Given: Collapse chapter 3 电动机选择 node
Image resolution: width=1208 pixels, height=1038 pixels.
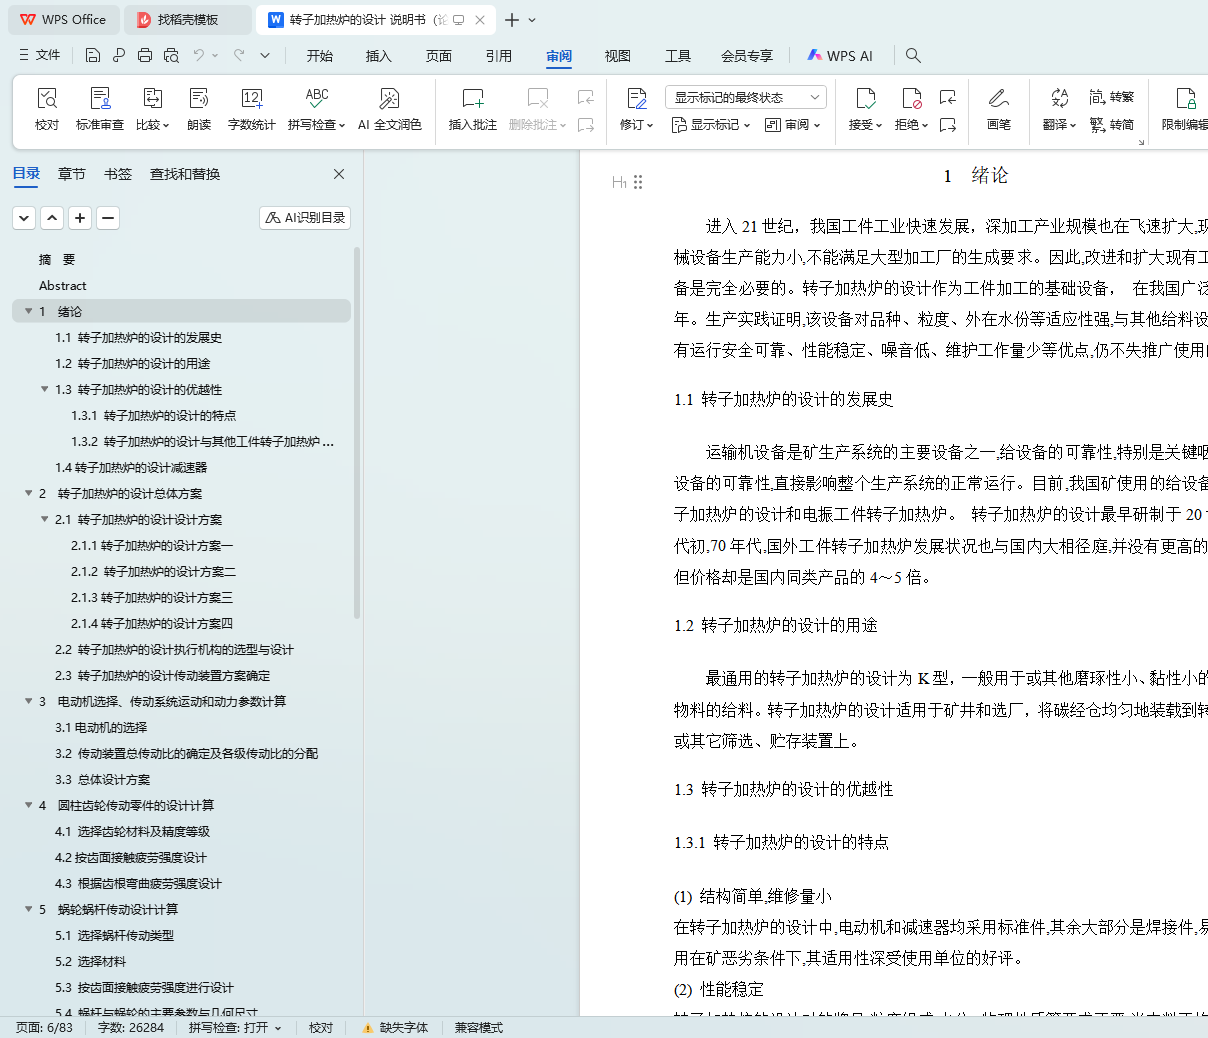Looking at the screenshot, I should coord(29,701).
